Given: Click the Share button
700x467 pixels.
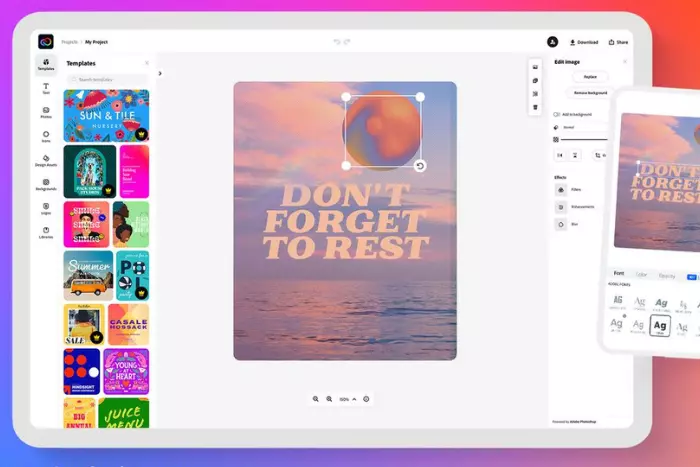Looking at the screenshot, I should [618, 42].
